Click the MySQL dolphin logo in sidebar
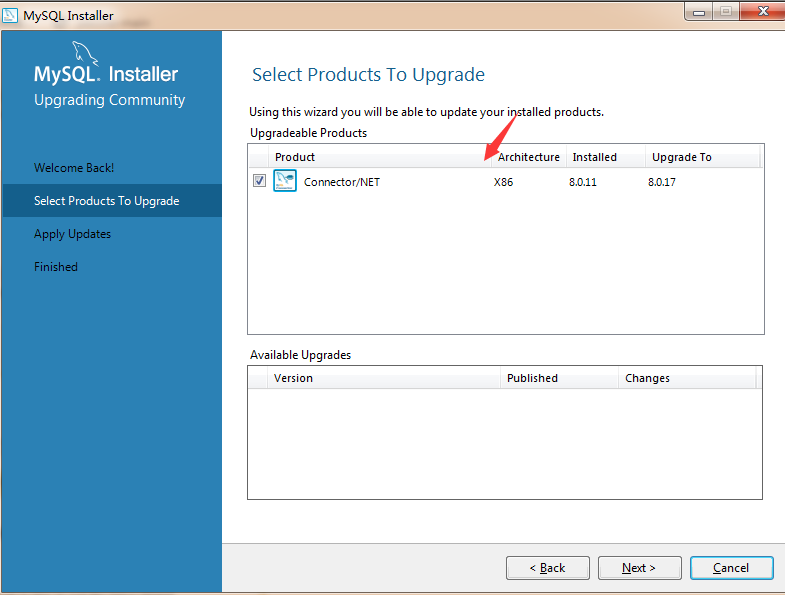785x595 pixels. (86, 55)
